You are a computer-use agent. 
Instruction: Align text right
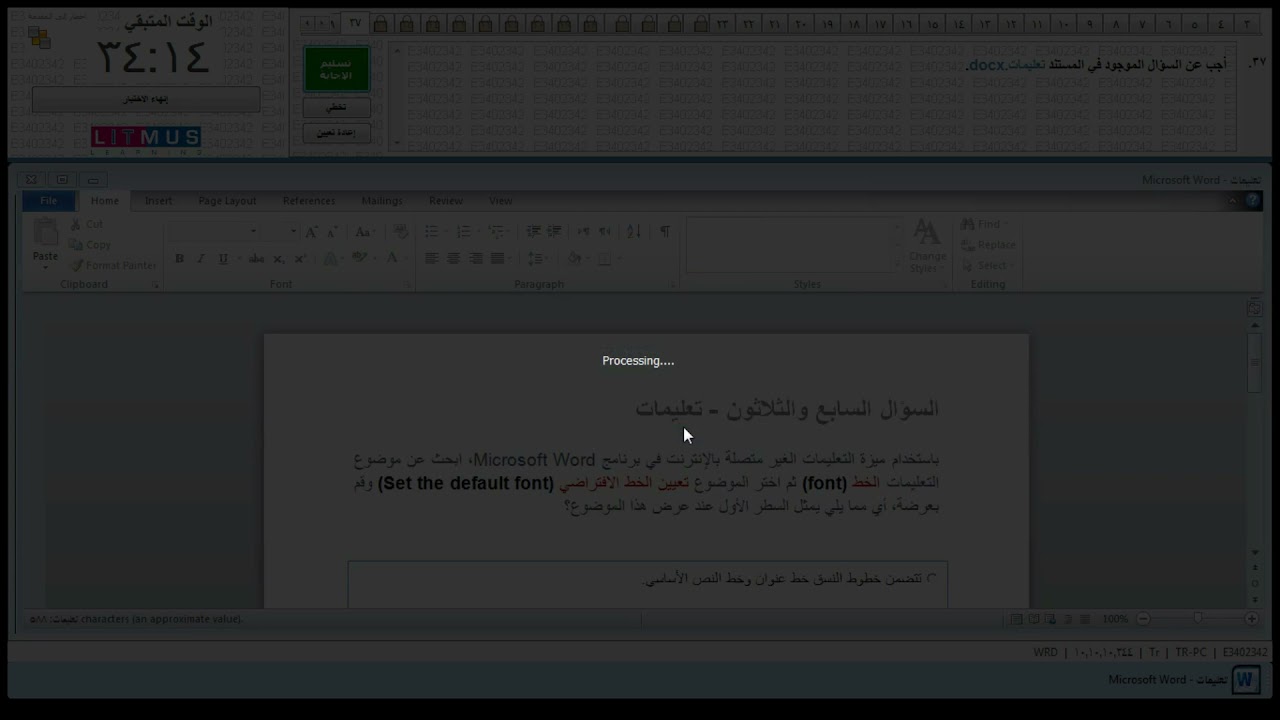pyautogui.click(x=476, y=258)
